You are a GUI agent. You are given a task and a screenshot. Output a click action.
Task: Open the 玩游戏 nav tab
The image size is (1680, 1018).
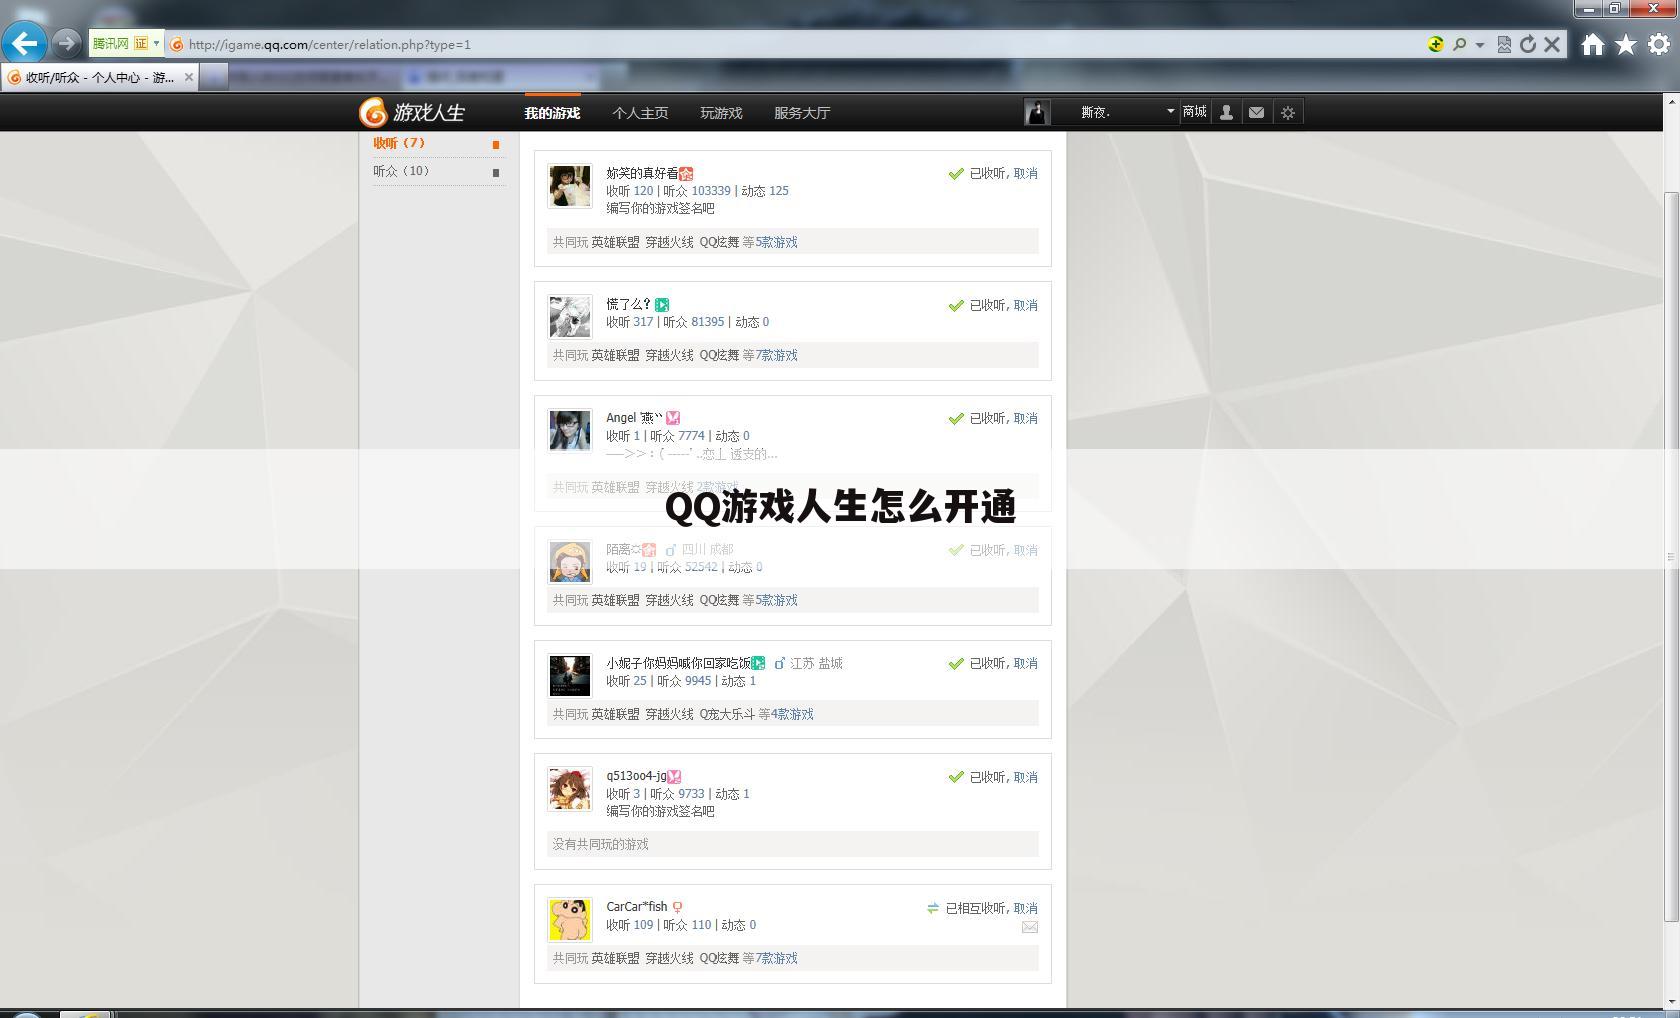pyautogui.click(x=721, y=113)
